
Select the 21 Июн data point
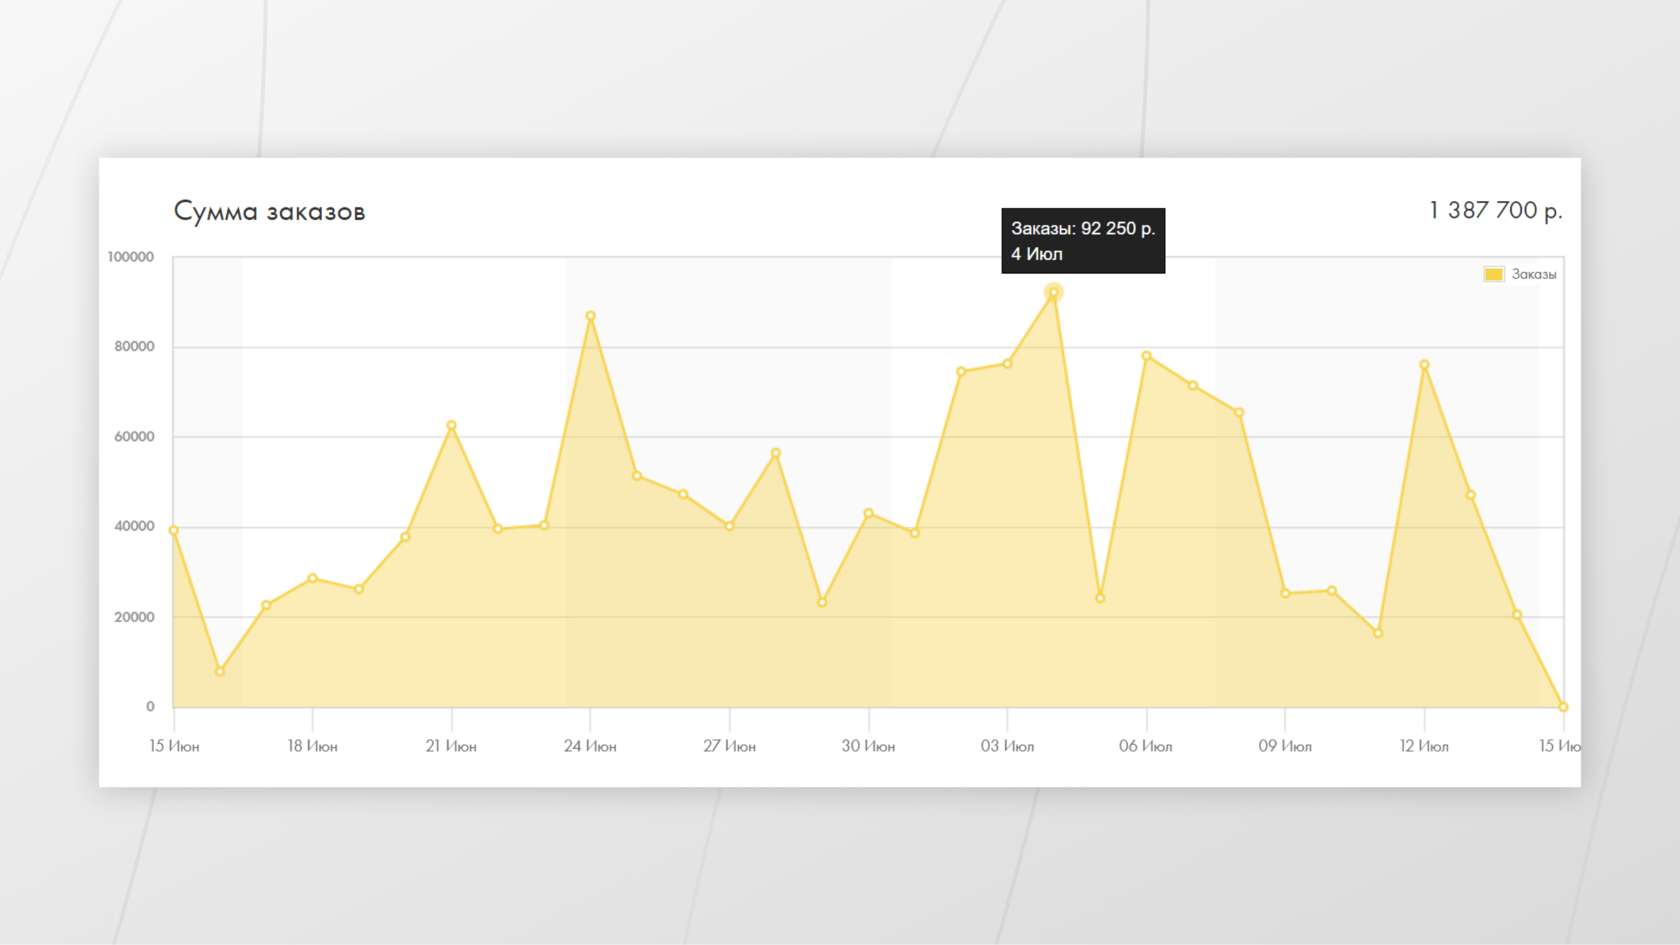(x=452, y=426)
